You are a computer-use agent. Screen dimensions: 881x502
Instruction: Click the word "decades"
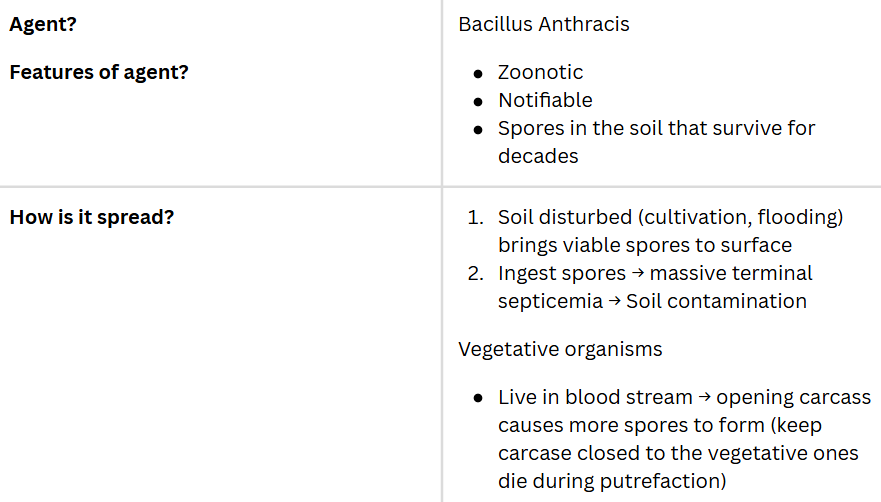[538, 156]
